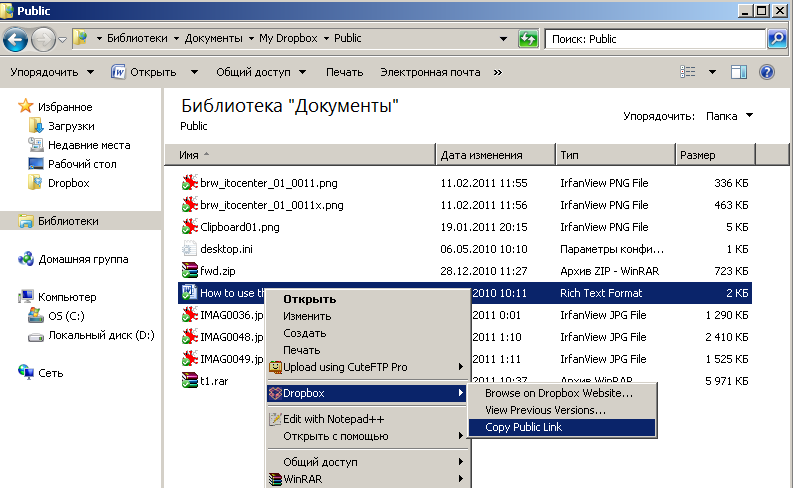
Task: Click the t1.rar archive icon
Action: (190, 381)
